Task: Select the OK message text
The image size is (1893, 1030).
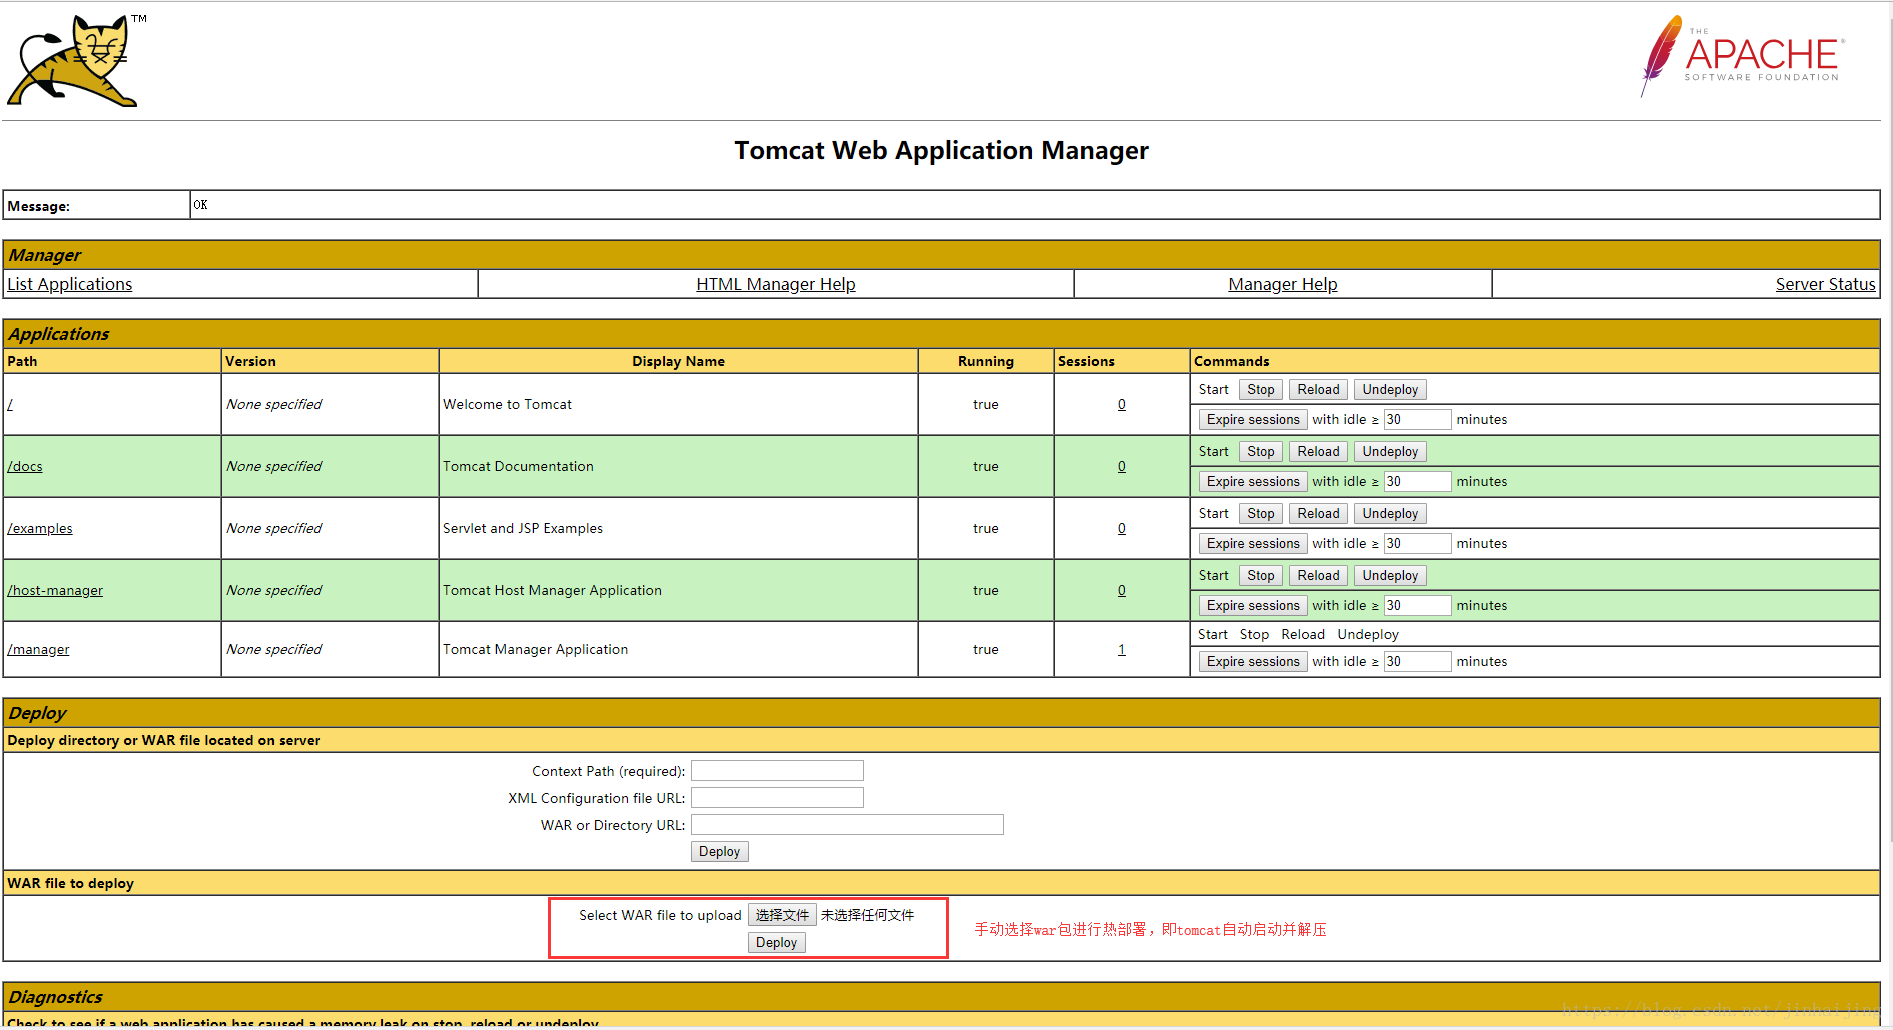Action: point(200,205)
